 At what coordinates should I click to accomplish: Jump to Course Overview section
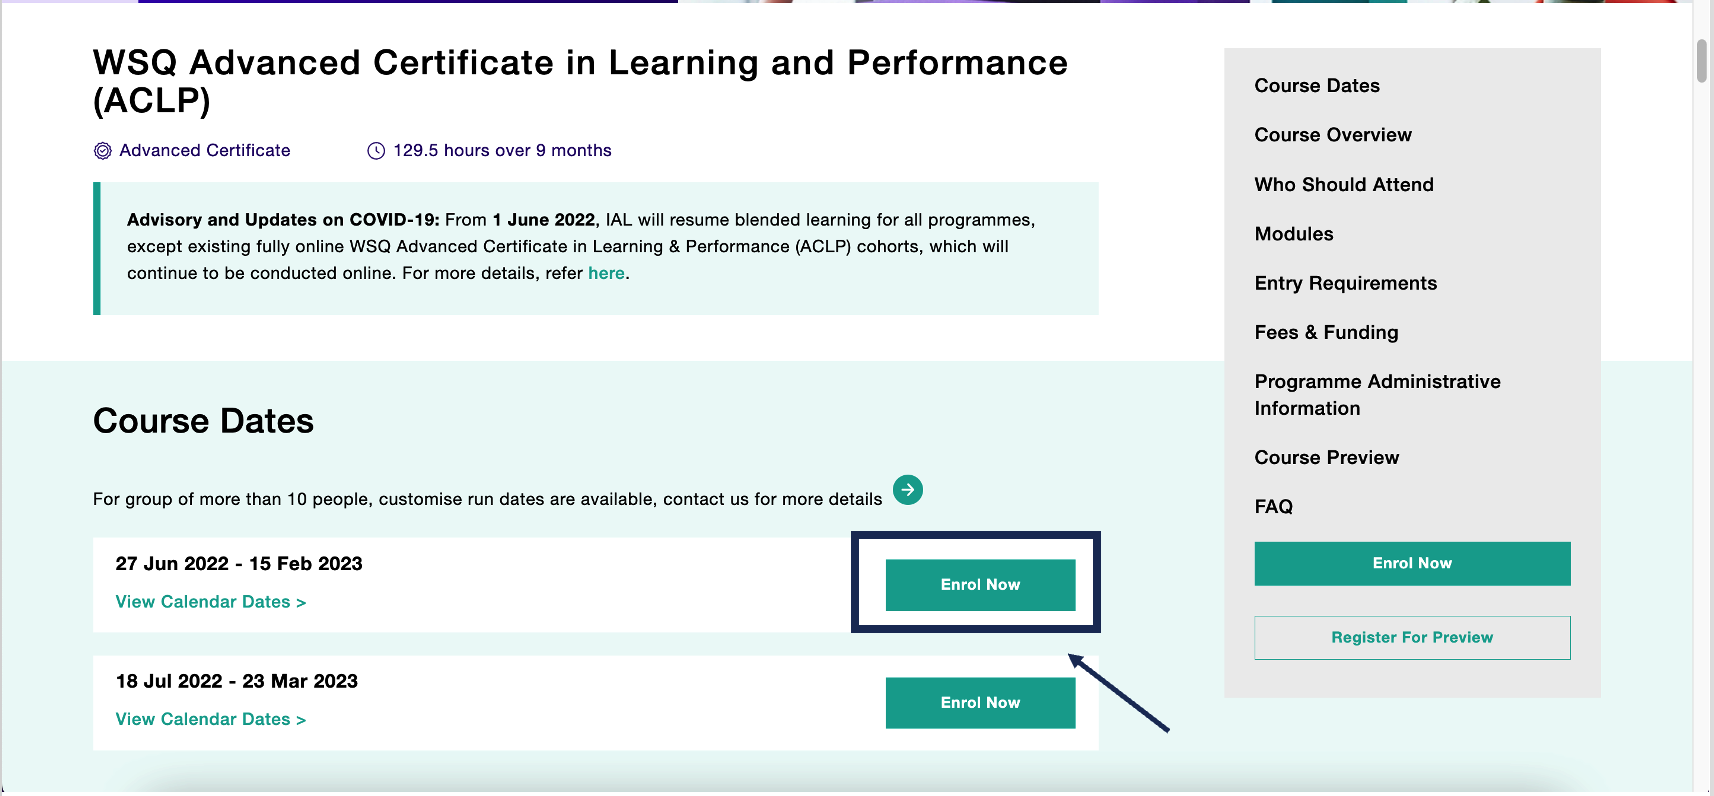click(x=1333, y=135)
